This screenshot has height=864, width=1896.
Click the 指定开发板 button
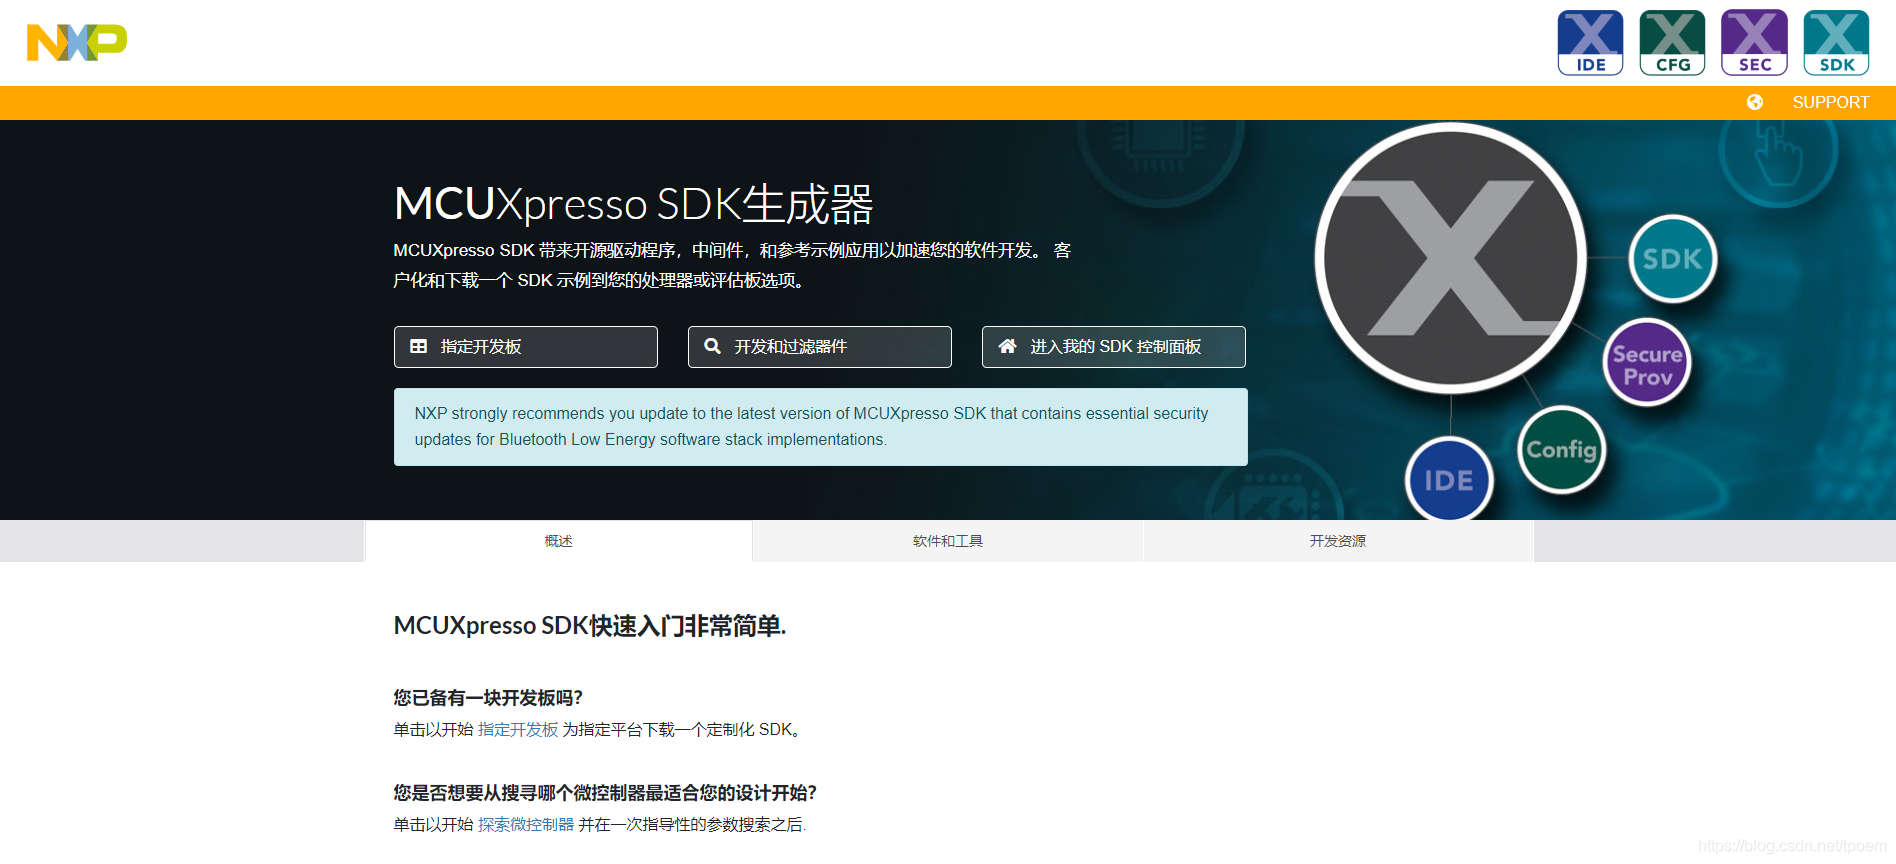click(x=526, y=347)
